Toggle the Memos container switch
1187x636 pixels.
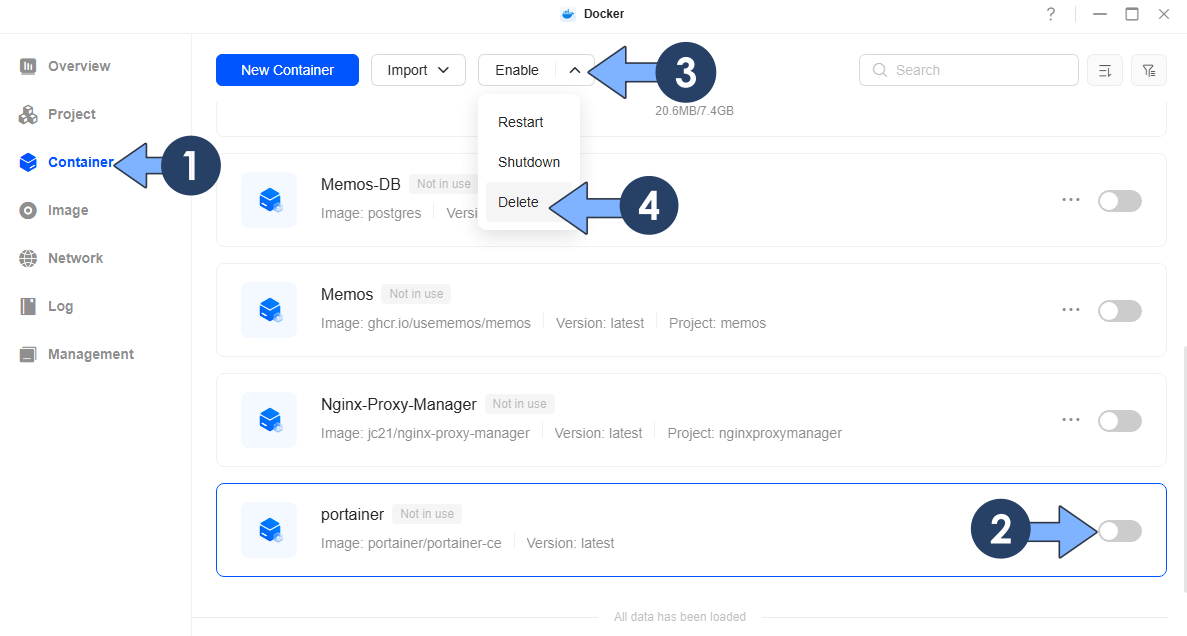pos(1120,311)
